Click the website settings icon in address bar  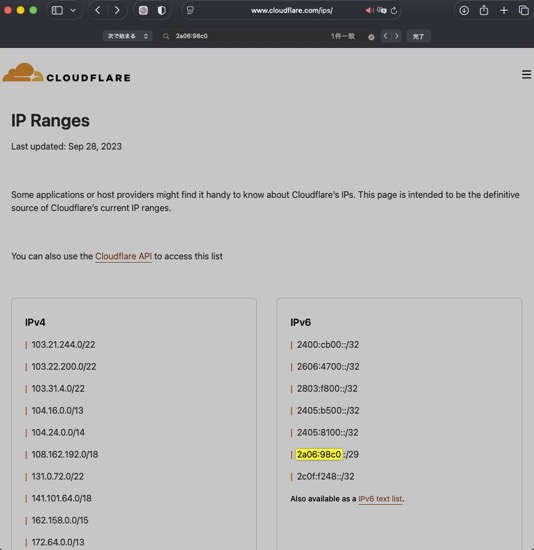point(190,10)
